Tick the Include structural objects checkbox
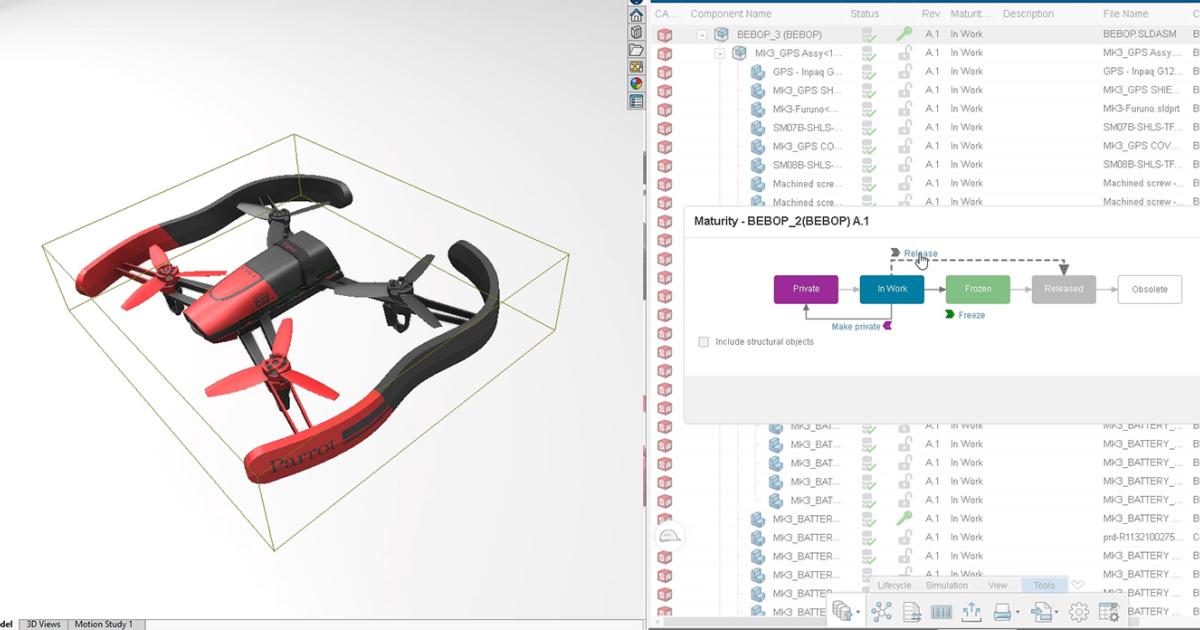This screenshot has height=630, width=1200. (704, 342)
